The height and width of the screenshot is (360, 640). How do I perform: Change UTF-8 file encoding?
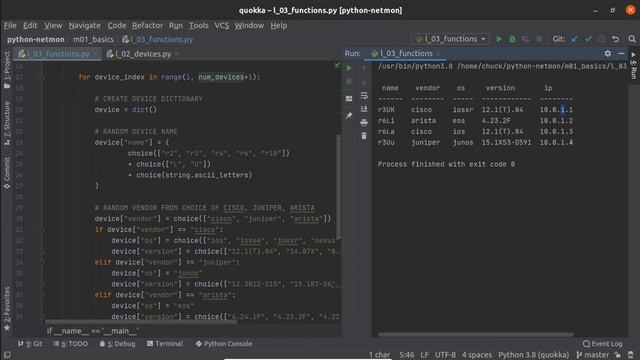click(x=445, y=355)
